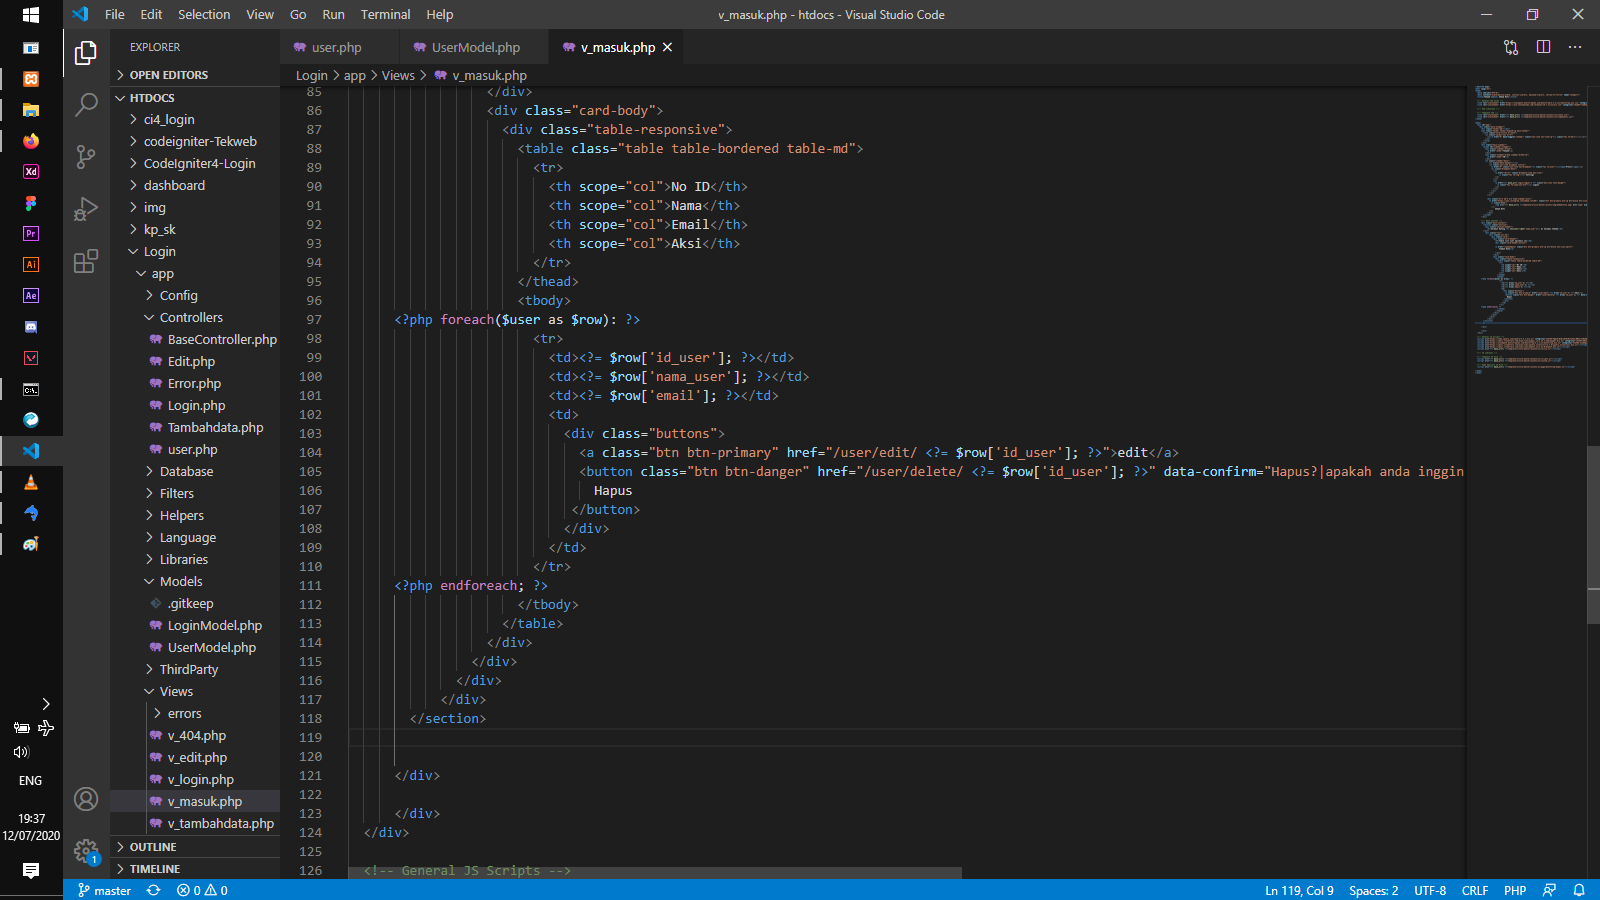Open the Accounts menu in activity bar
The height and width of the screenshot is (900, 1600).
(x=86, y=799)
